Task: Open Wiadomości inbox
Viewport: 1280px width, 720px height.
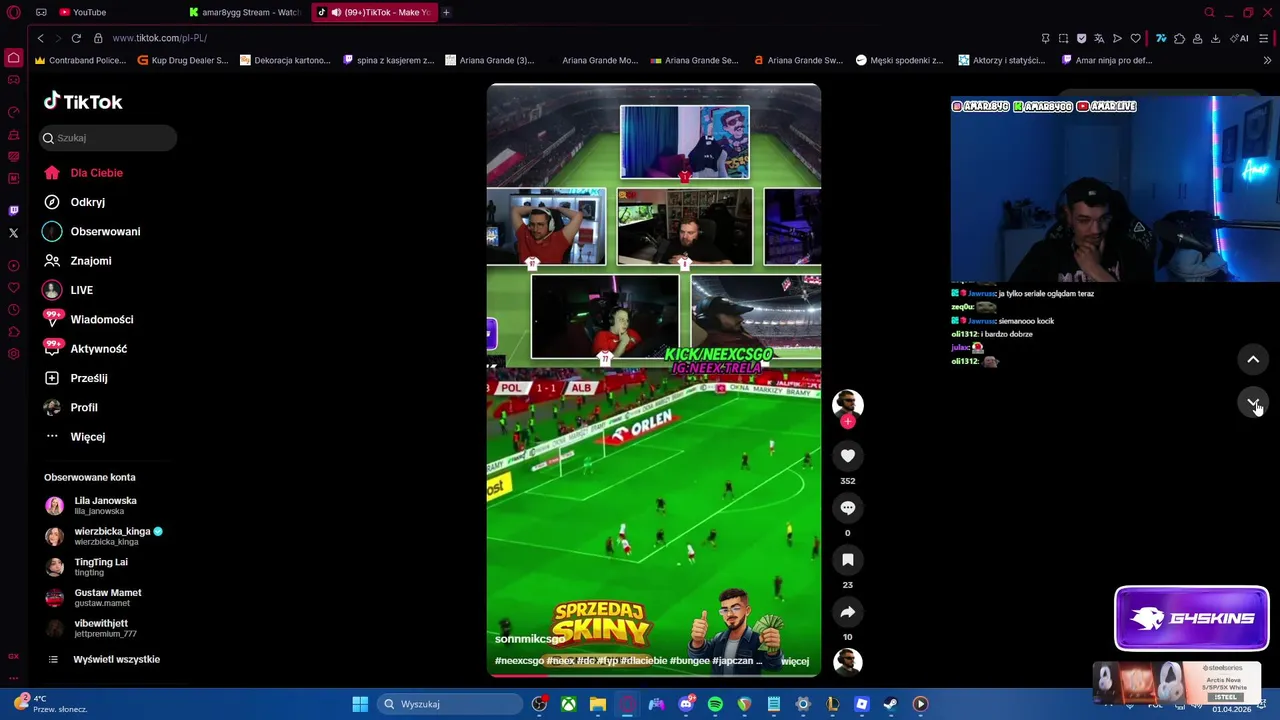Action: pyautogui.click(x=89, y=319)
